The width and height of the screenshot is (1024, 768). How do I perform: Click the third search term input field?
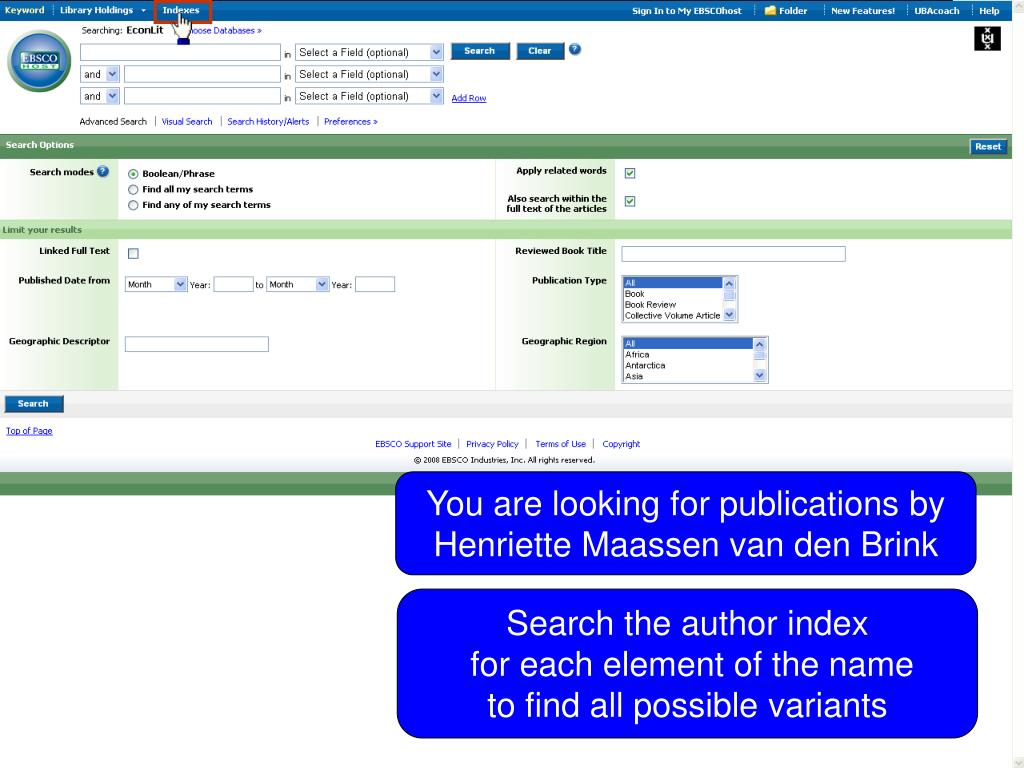pyautogui.click(x=202, y=96)
